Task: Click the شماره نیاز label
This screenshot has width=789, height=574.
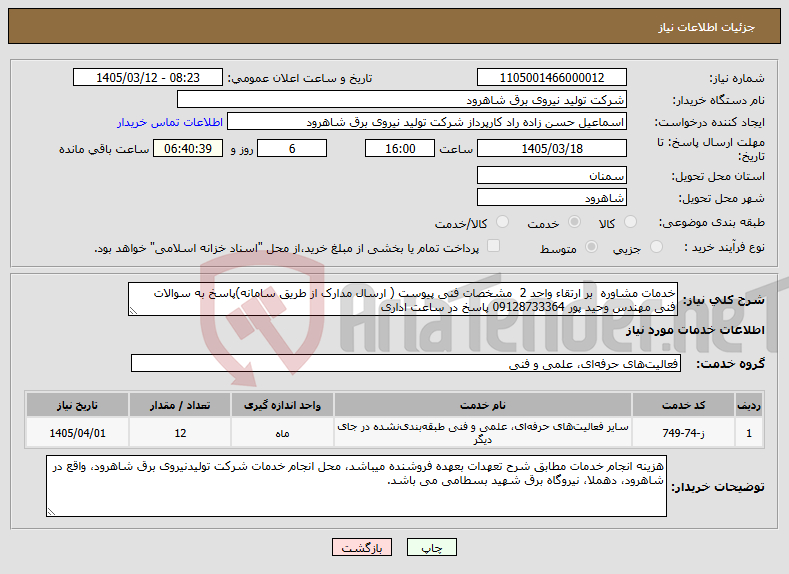Action: pyautogui.click(x=737, y=78)
